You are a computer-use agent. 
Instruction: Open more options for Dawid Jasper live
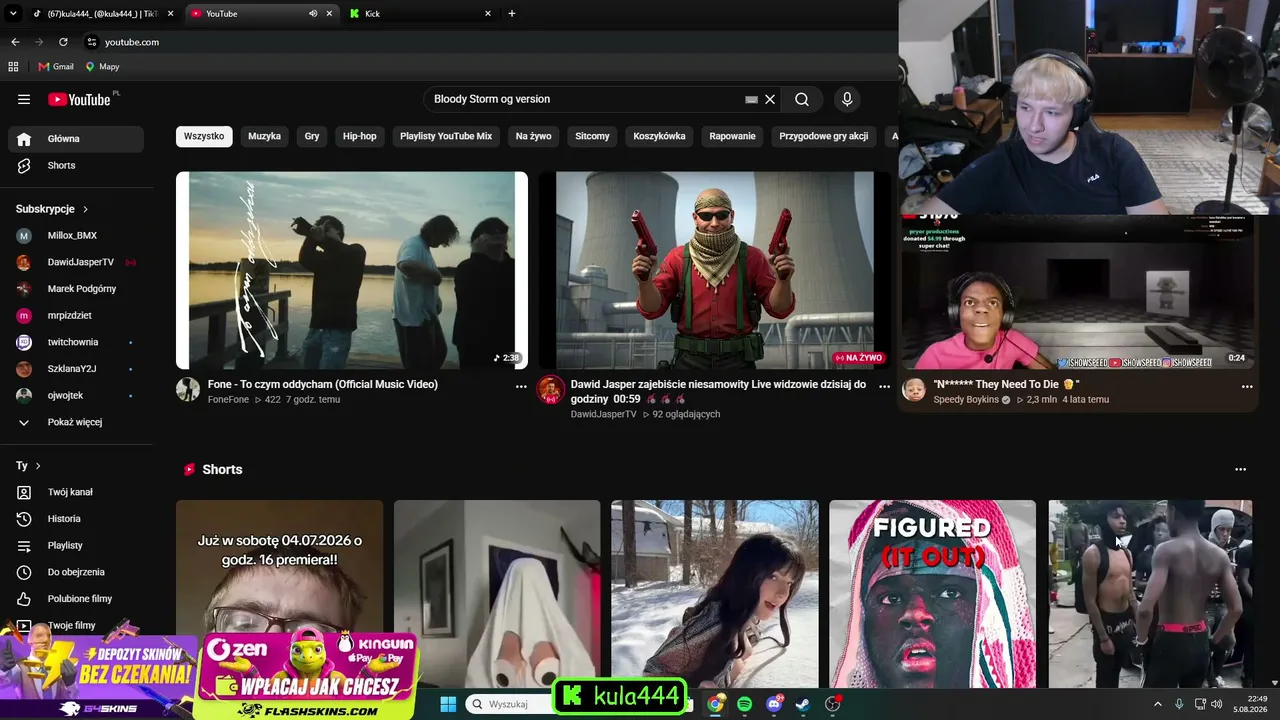884,386
